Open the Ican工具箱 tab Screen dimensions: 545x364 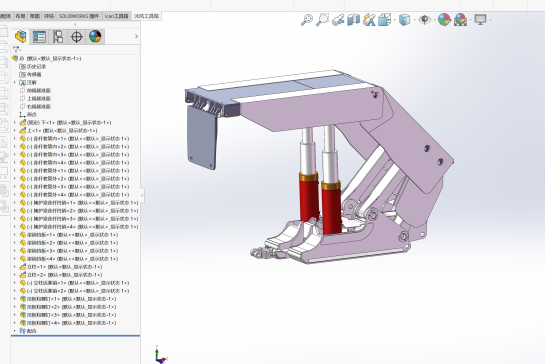coord(117,16)
